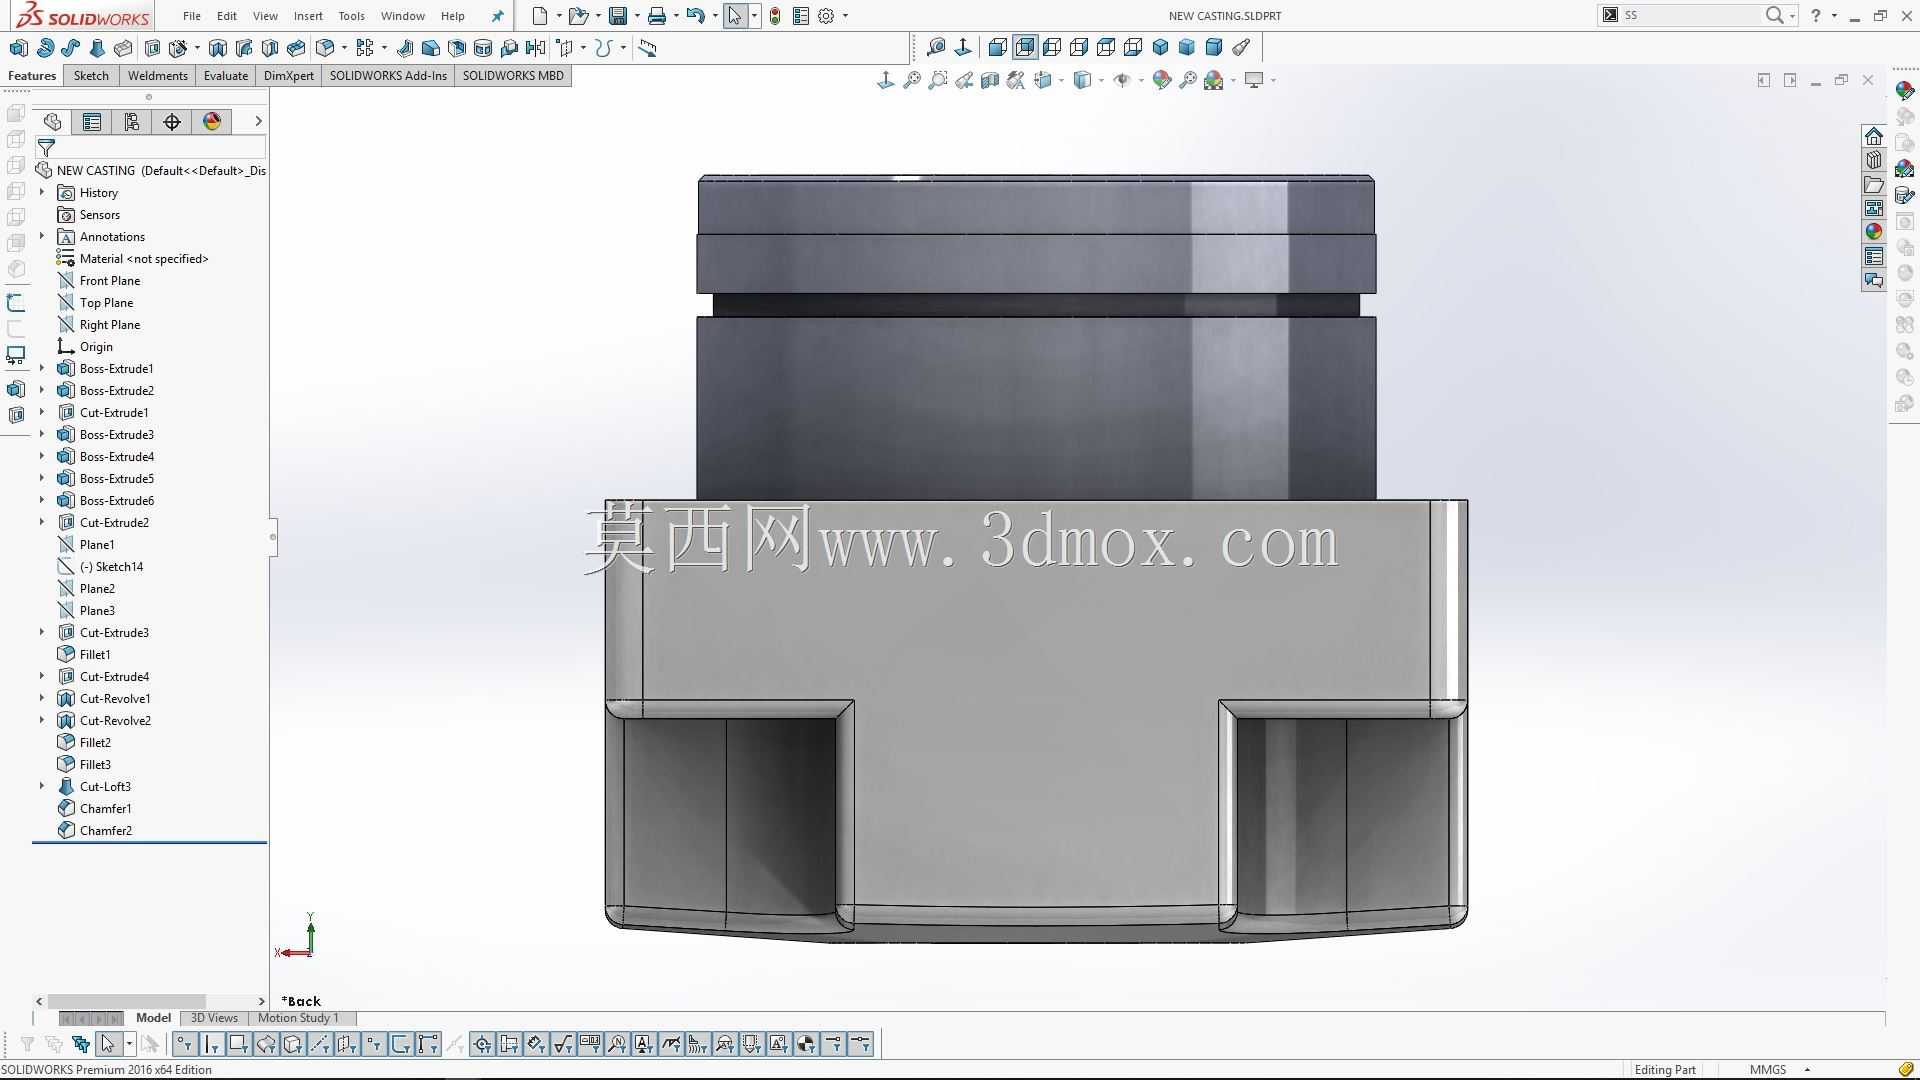The image size is (1920, 1080).
Task: Open the Design Library icon in task pane
Action: click(x=1874, y=160)
